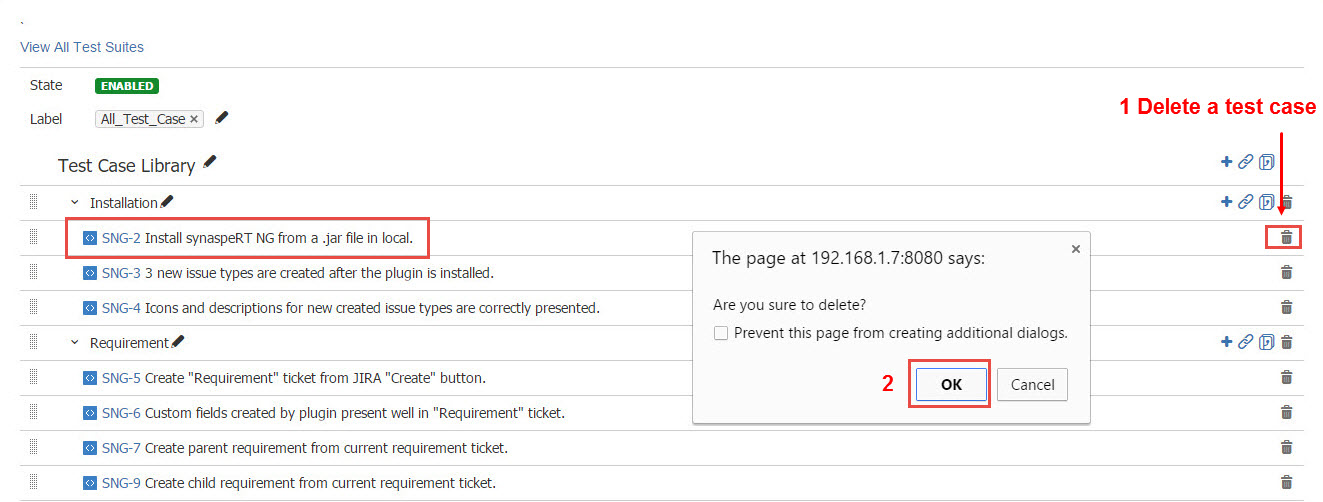Screen dimensions: 1323x502
Task: Collapse the Installation folder chevron
Action: [74, 202]
